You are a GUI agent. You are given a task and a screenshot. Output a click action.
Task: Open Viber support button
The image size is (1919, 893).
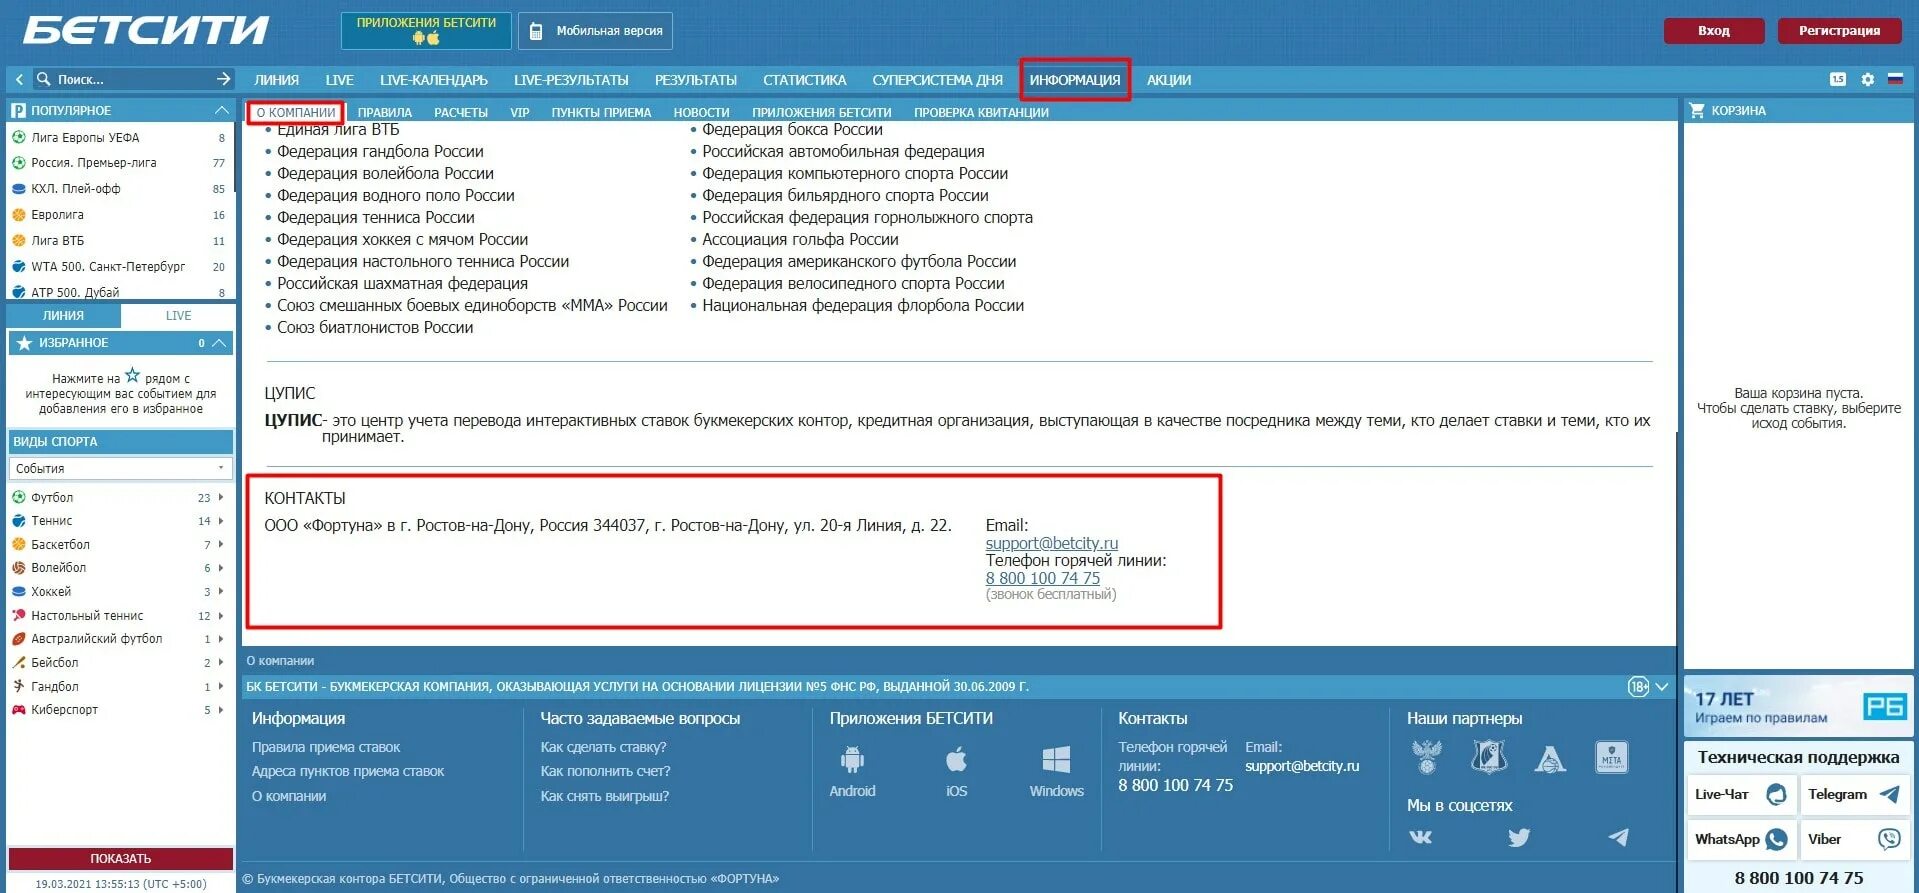pyautogui.click(x=1855, y=839)
